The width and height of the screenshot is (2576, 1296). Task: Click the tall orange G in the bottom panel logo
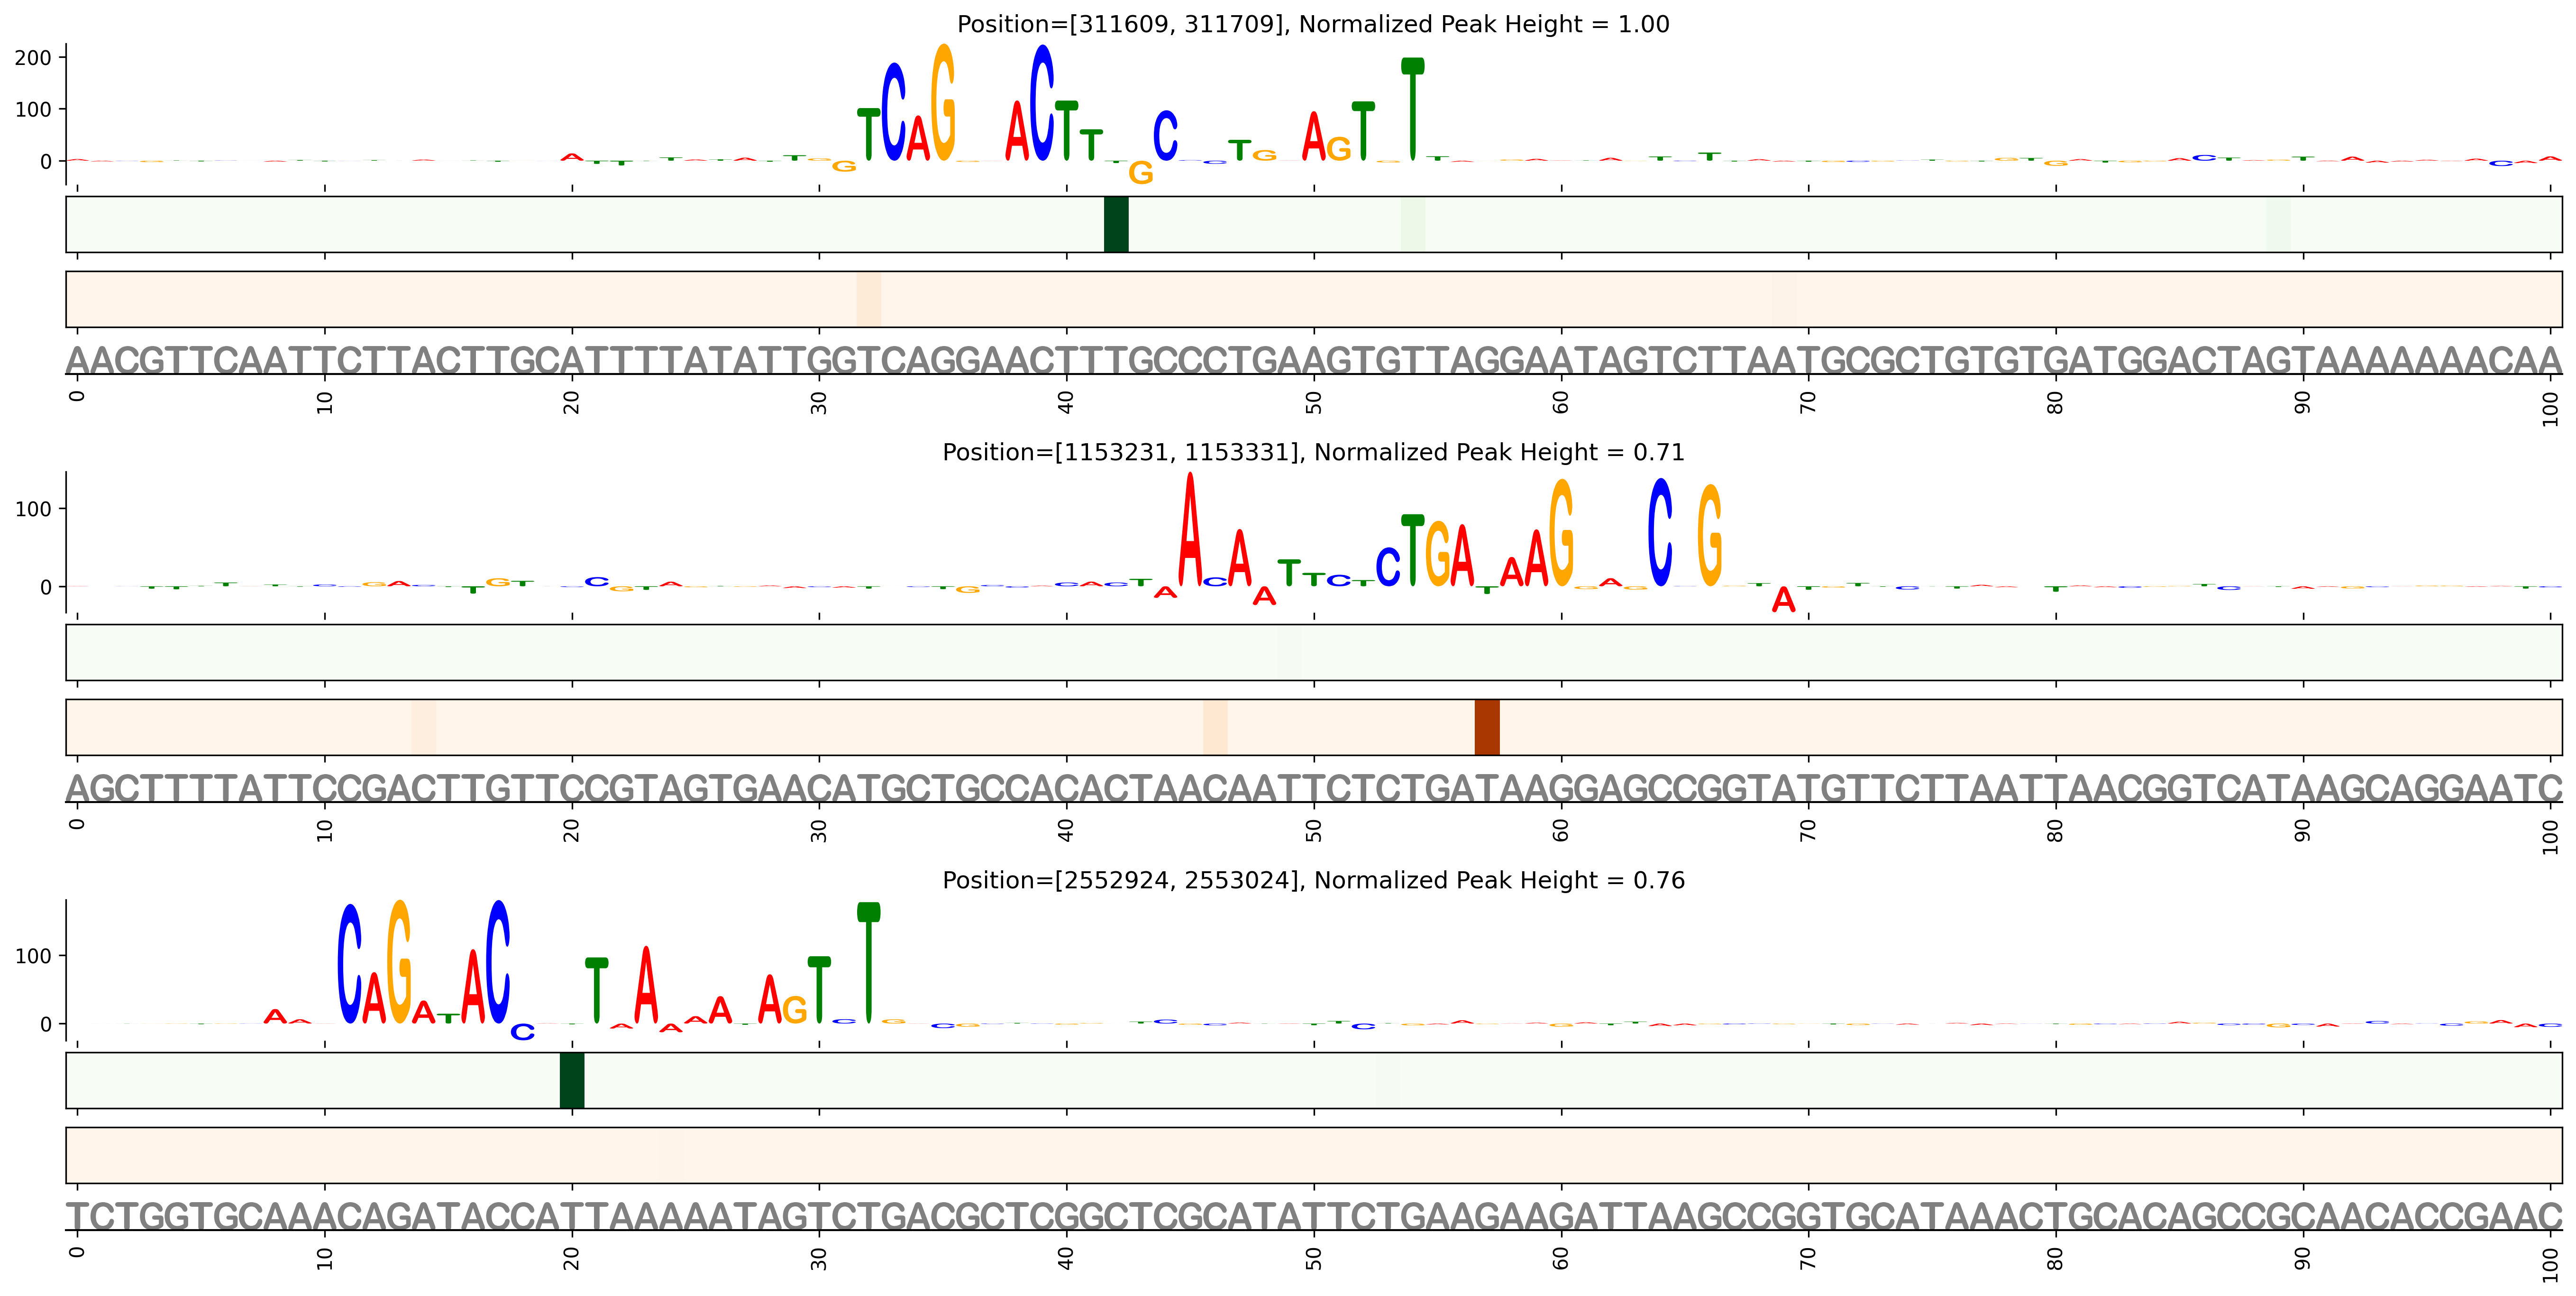399,962
